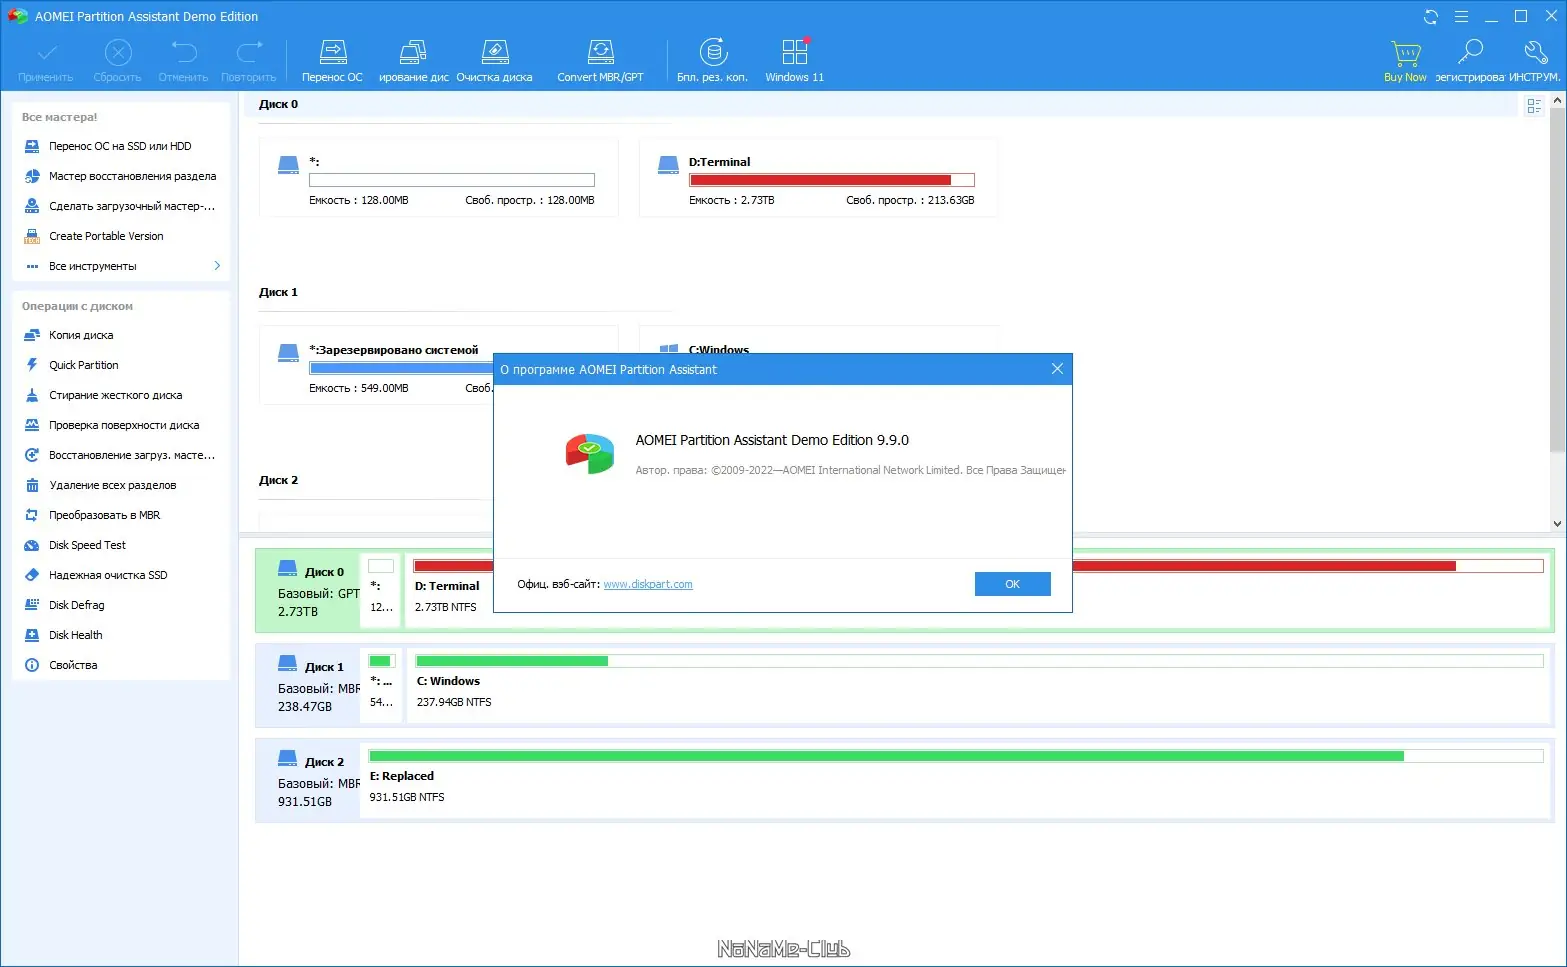
Task: Click the Buy Now cart icon
Action: coord(1405,53)
